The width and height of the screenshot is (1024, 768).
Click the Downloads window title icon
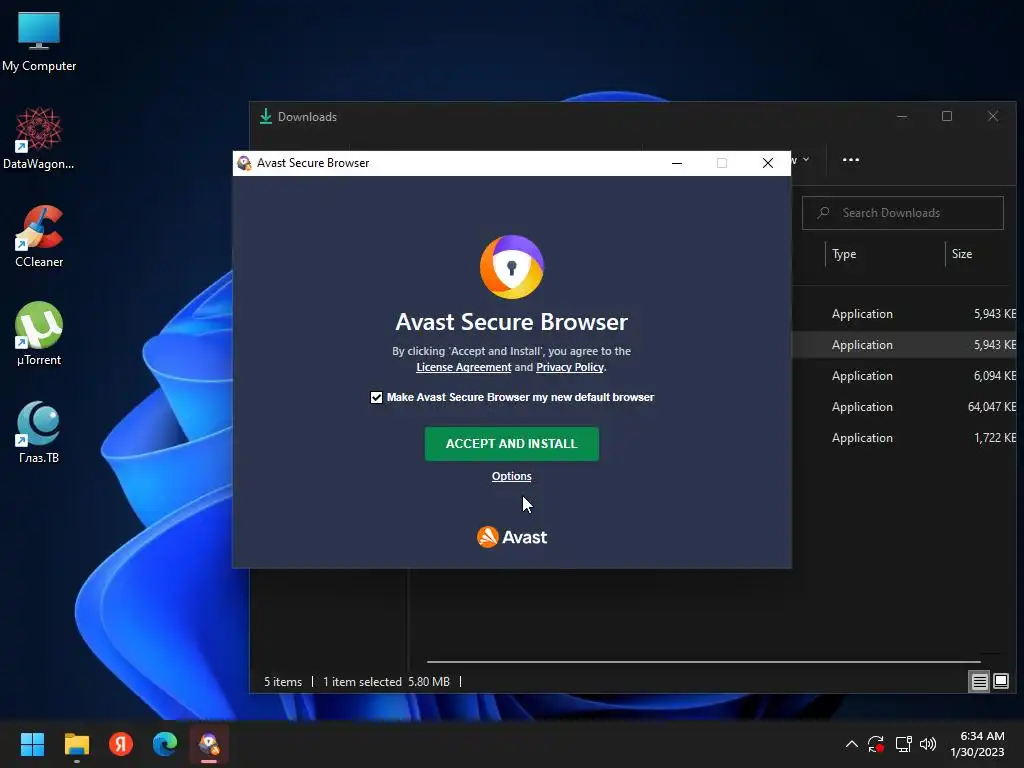266,116
